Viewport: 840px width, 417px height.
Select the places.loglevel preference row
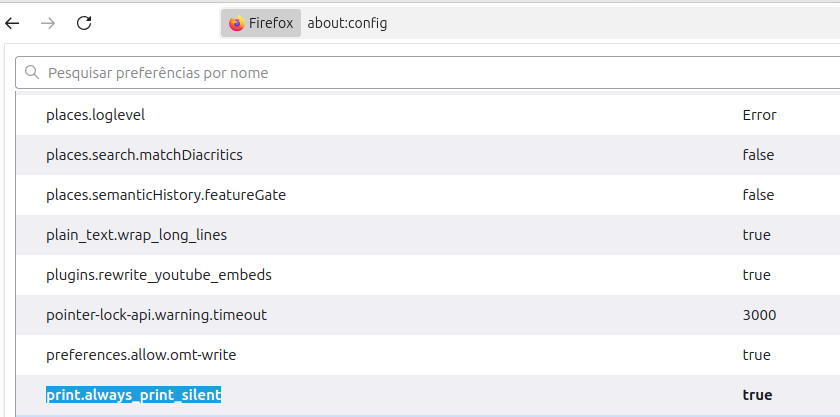[x=96, y=115]
